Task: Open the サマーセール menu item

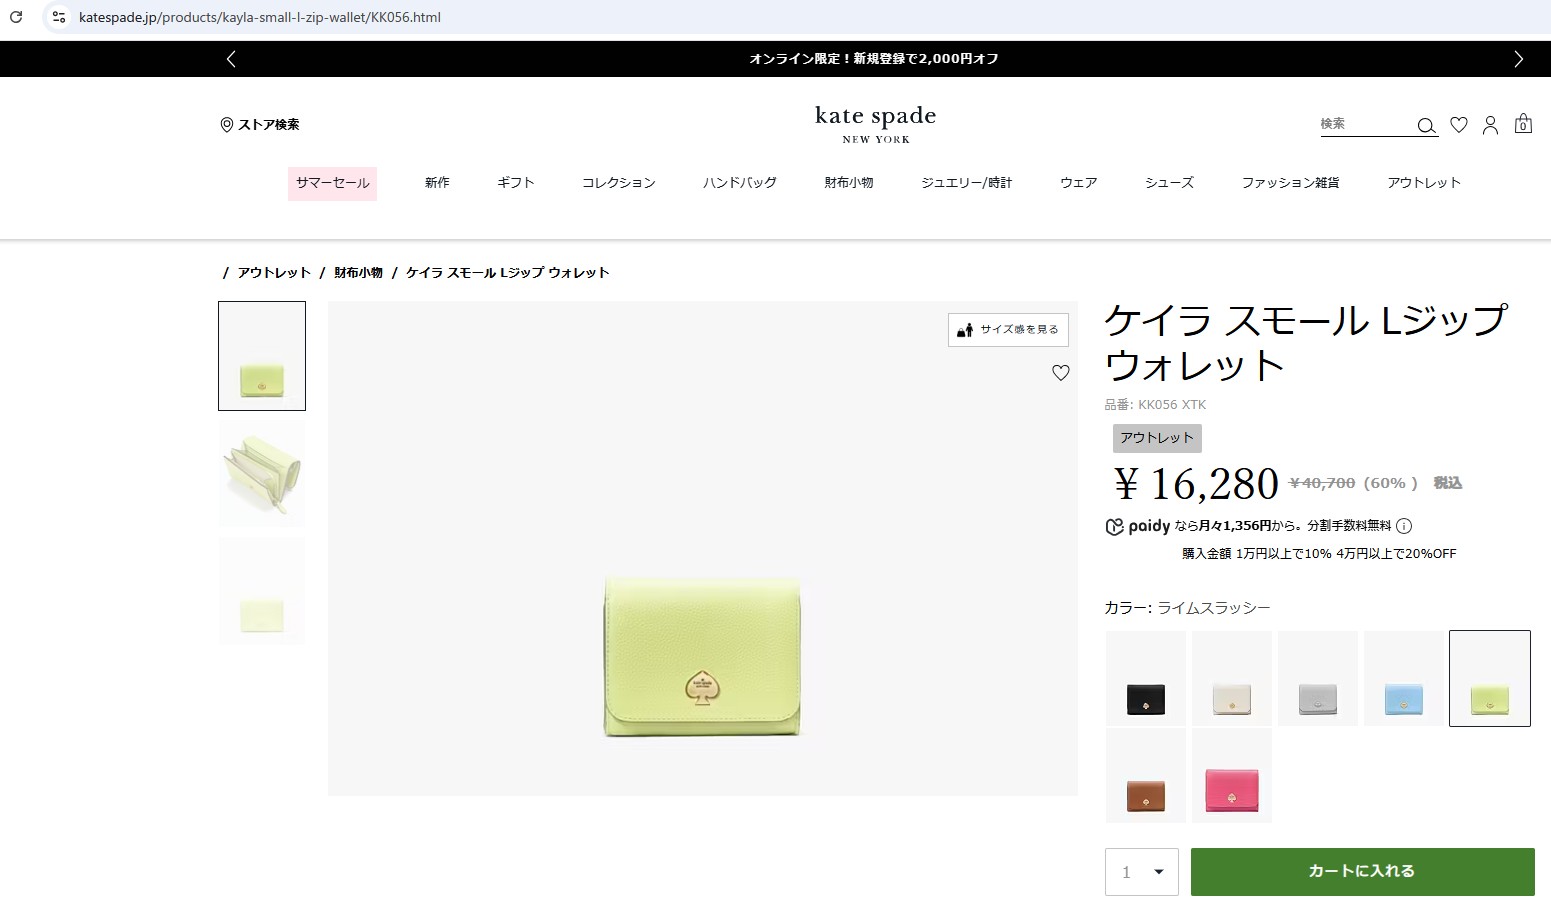Action: coord(332,183)
